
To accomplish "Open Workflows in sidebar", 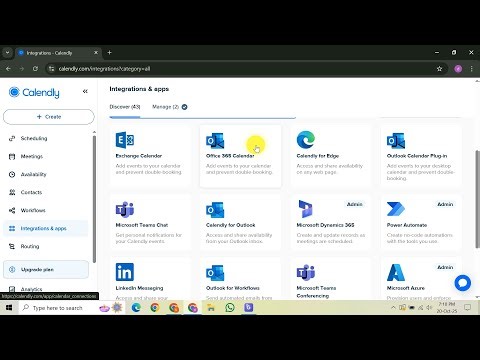I will [x=33, y=210].
